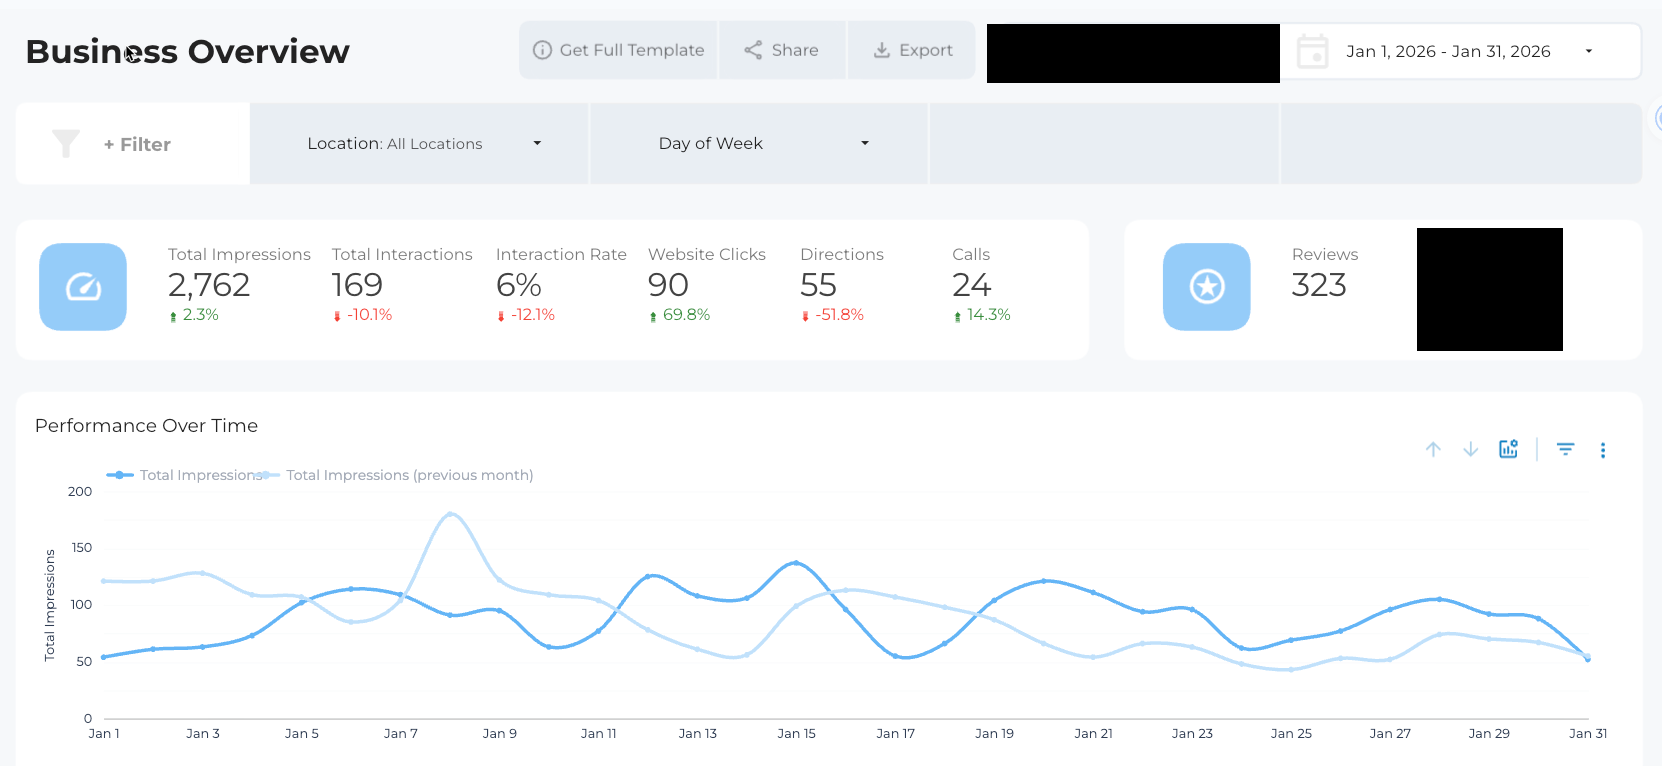Click the drill up arrow icon
1662x766 pixels.
pyautogui.click(x=1433, y=450)
